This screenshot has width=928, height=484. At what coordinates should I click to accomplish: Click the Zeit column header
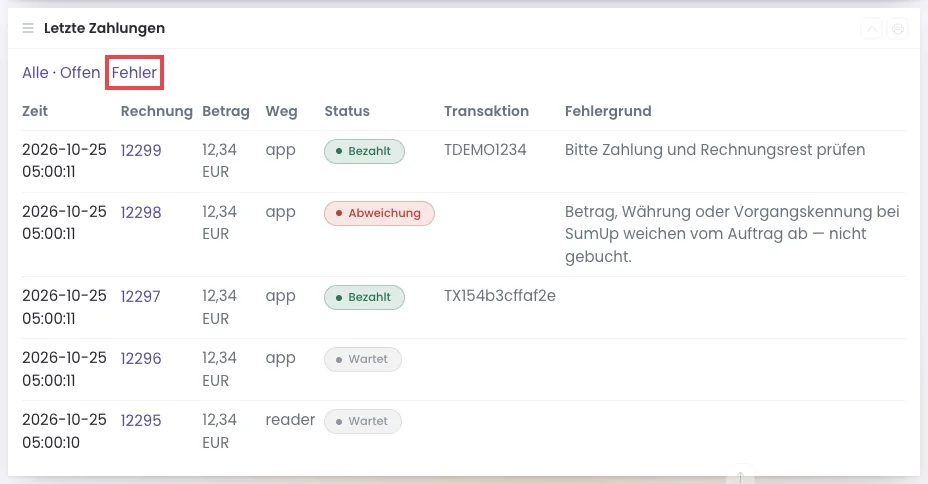point(35,111)
